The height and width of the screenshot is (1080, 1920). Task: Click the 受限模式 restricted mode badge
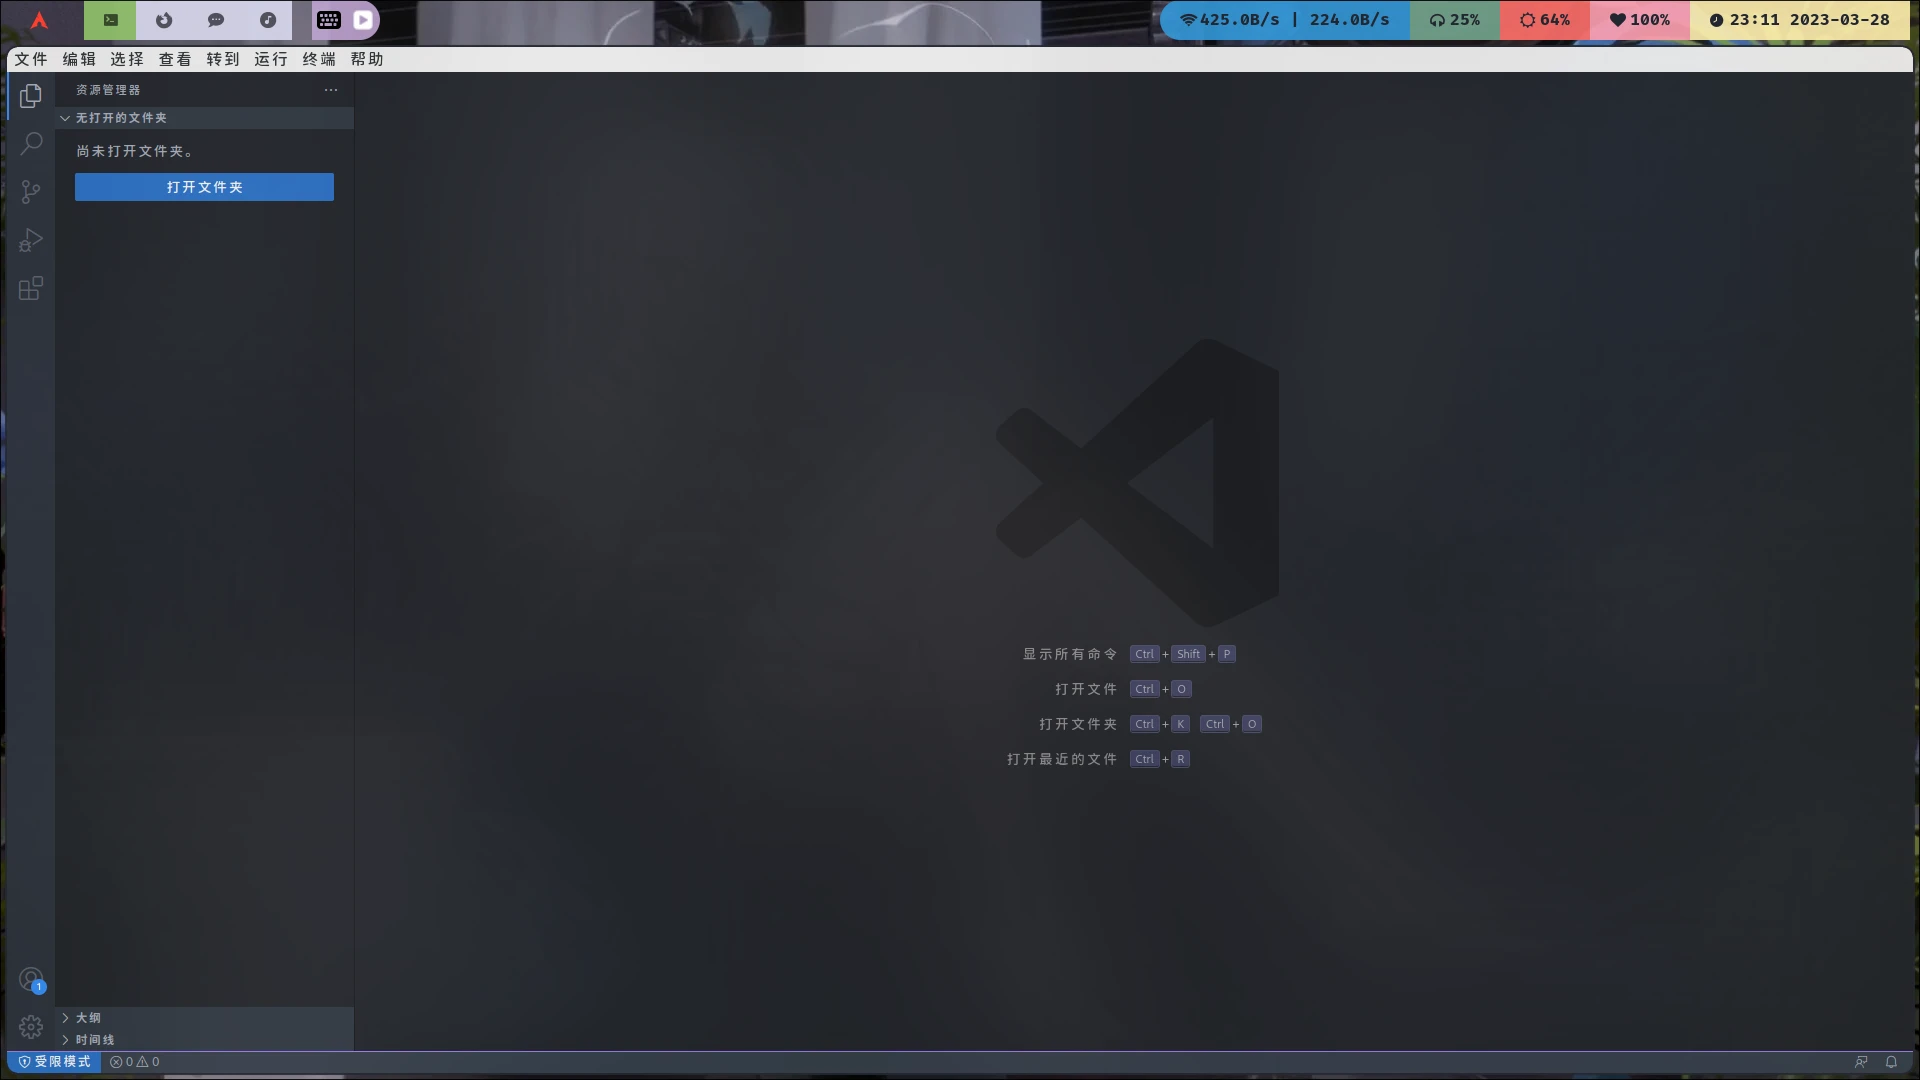click(52, 1062)
